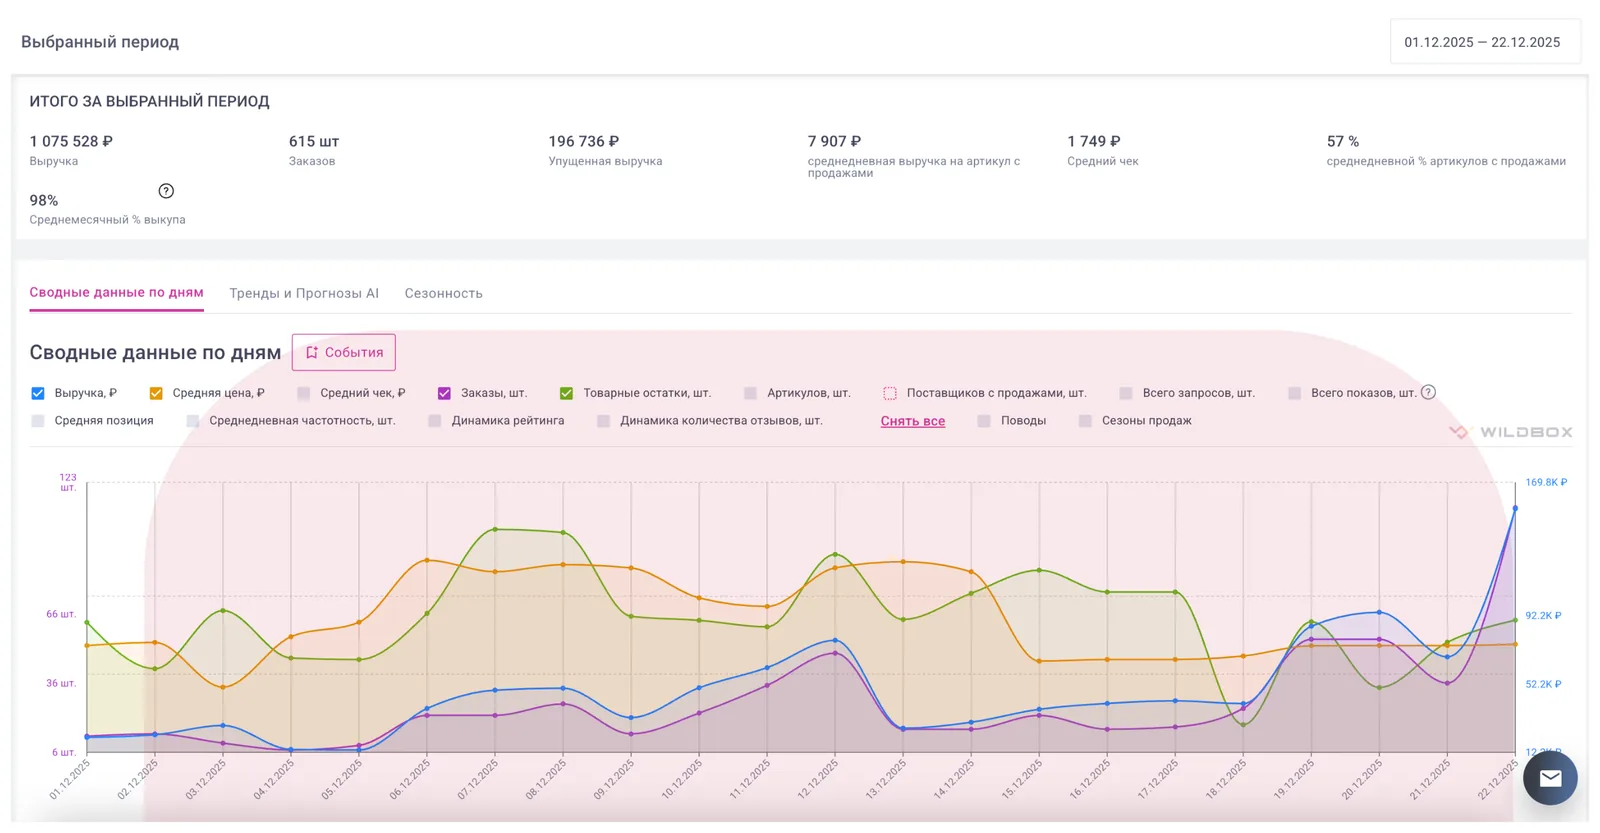Enable the Поводы checkbox
Viewport: 1600px width, 833px height.
coord(984,421)
